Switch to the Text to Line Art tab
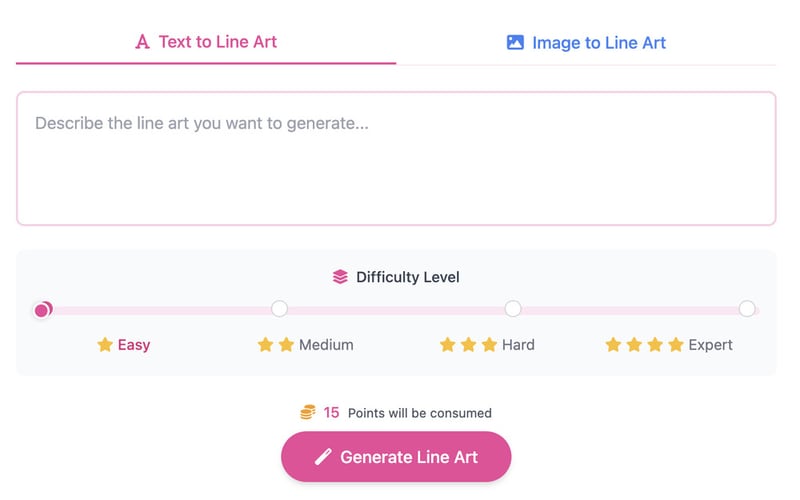 tap(206, 42)
